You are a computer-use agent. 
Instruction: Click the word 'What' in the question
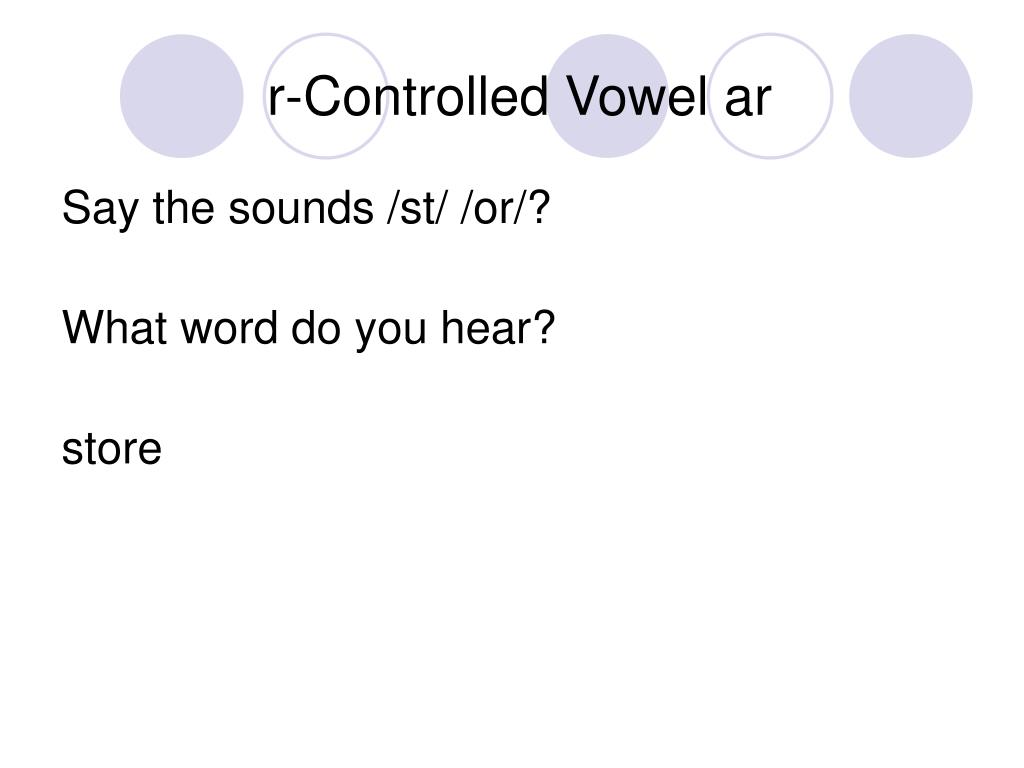114,328
